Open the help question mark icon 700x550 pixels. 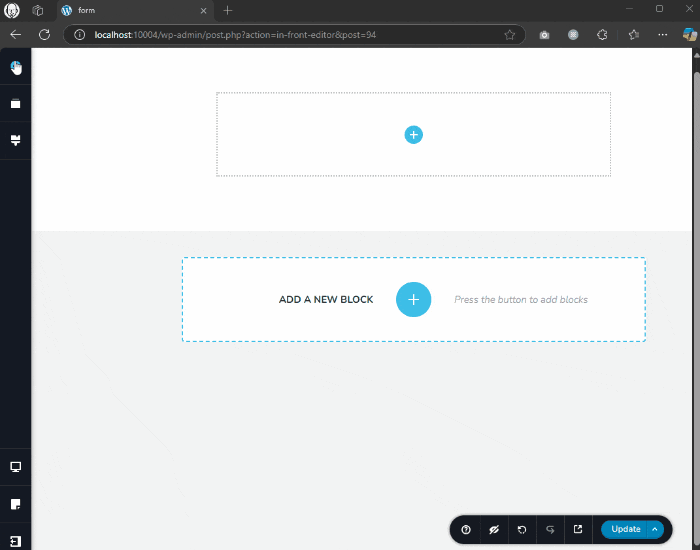466,529
